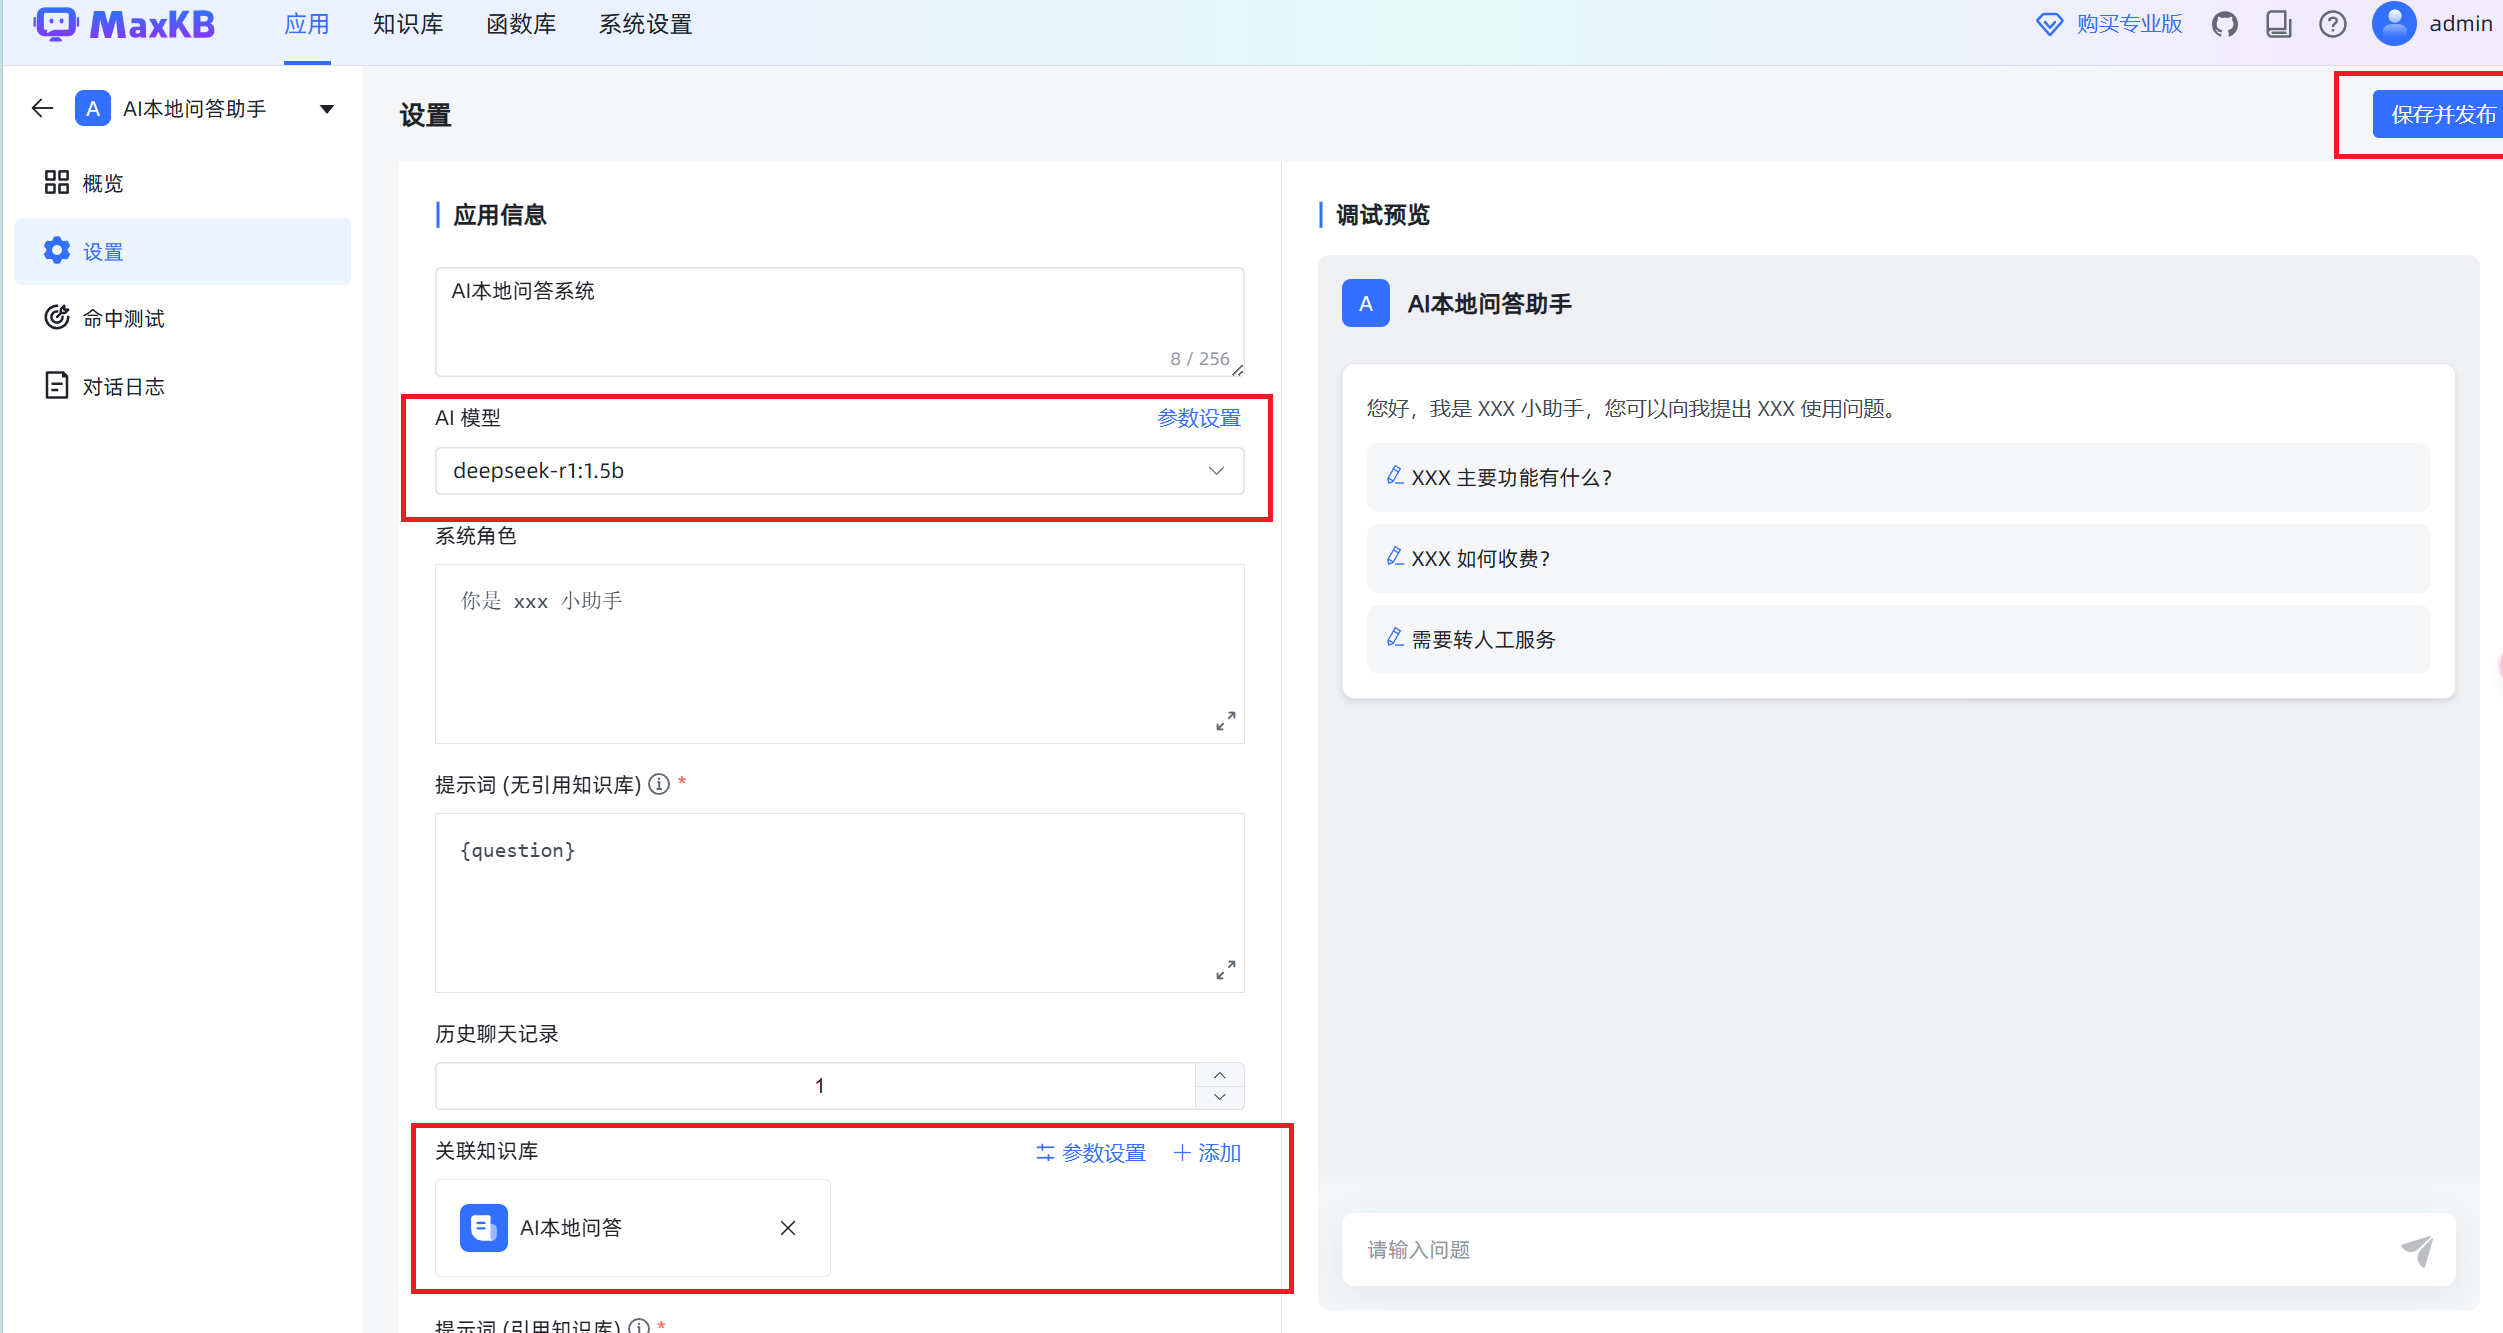Image resolution: width=2503 pixels, height=1333 pixels.
Task: Remove the AI本地问答 knowledge base
Action: tap(787, 1227)
